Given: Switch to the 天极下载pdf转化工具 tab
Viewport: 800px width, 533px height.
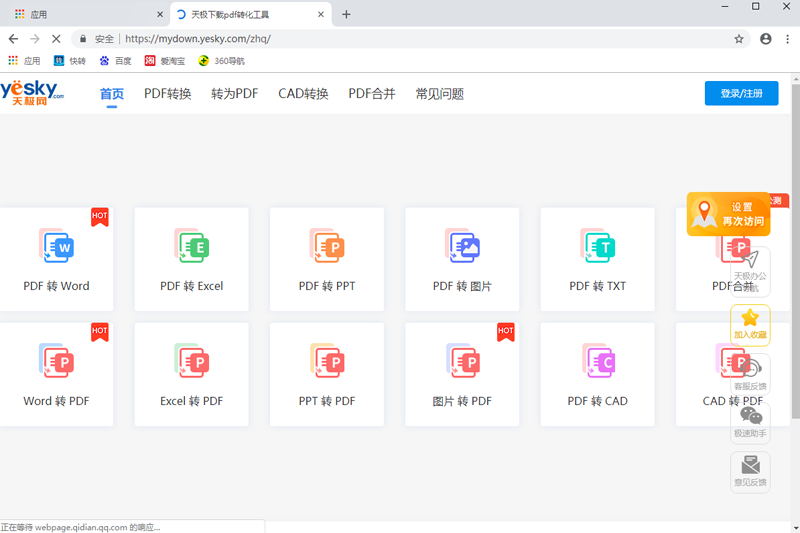Looking at the screenshot, I should click(x=250, y=14).
